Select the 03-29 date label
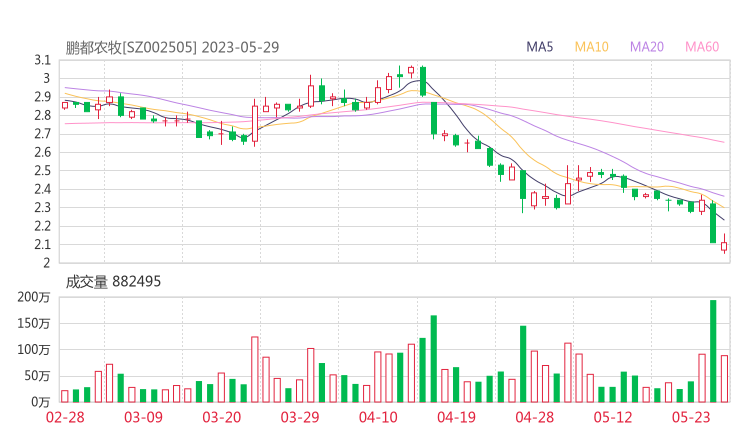Screen dimensions: 740x440 (300, 417)
